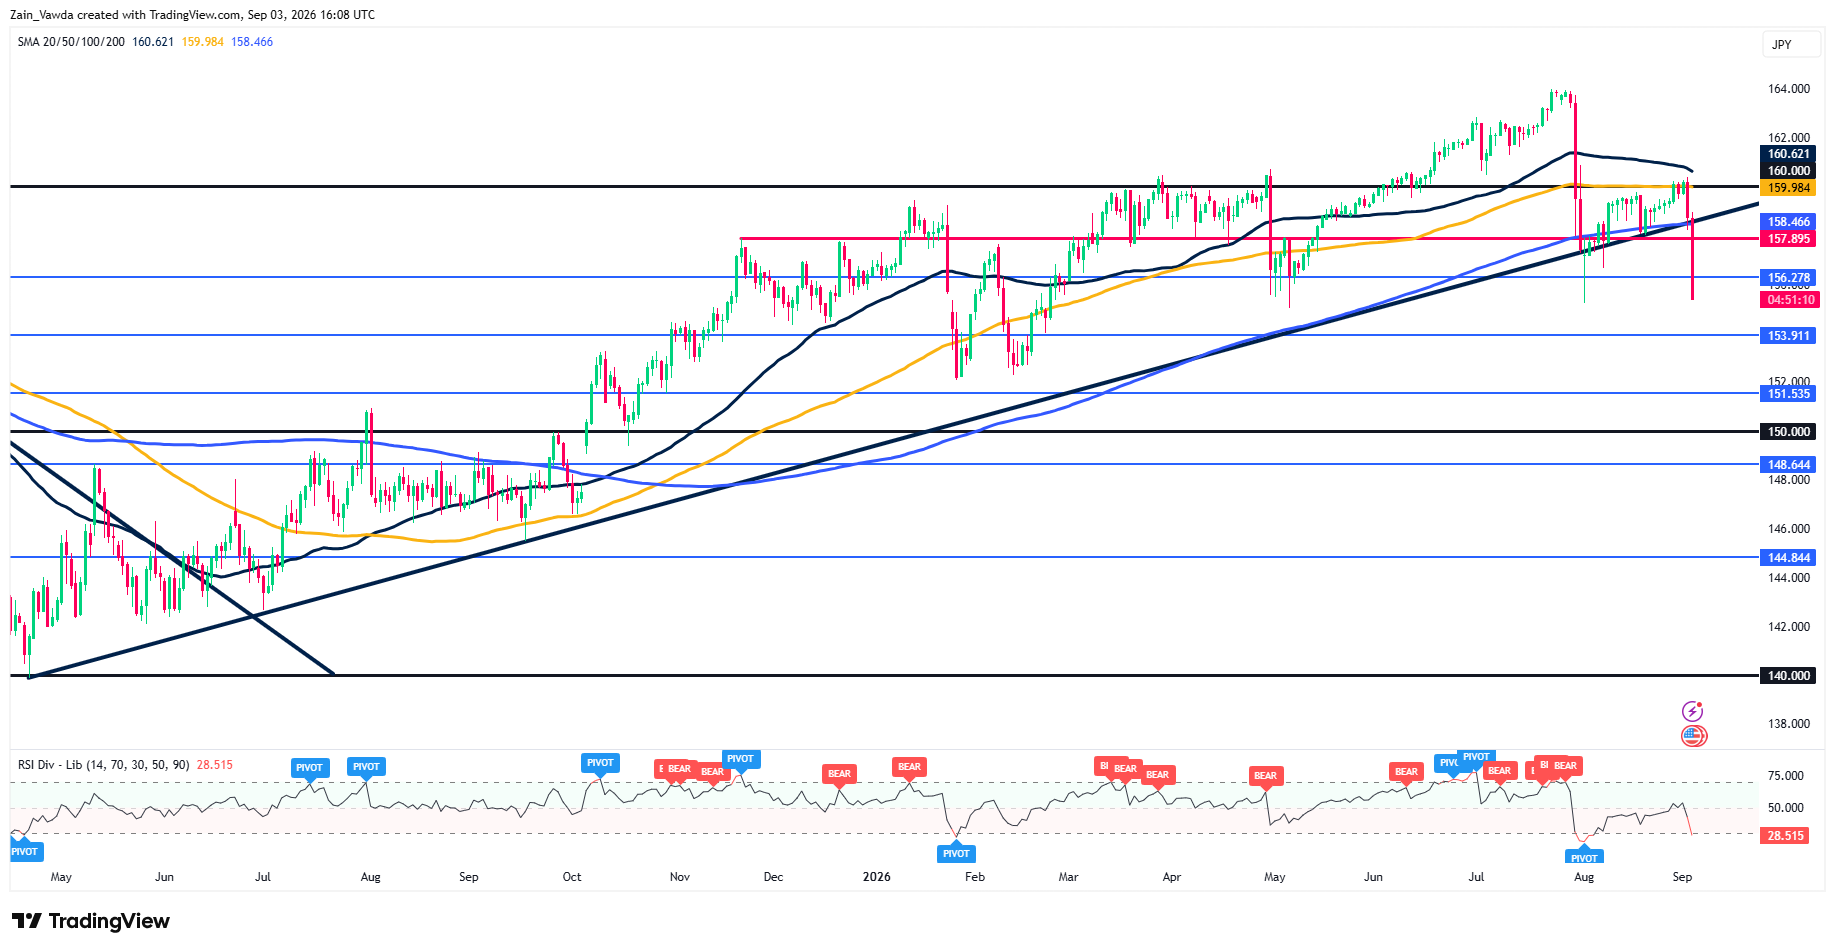Click the 151.535 price axis label
The image size is (1835, 951).
pos(1788,394)
